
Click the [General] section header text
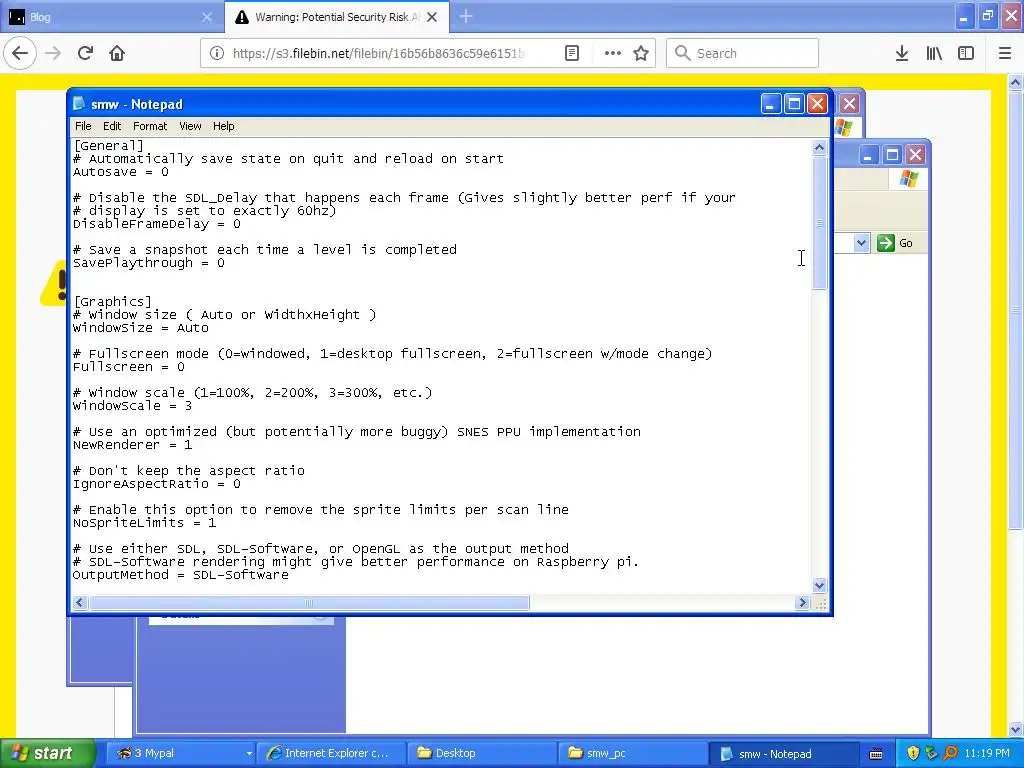coord(108,146)
